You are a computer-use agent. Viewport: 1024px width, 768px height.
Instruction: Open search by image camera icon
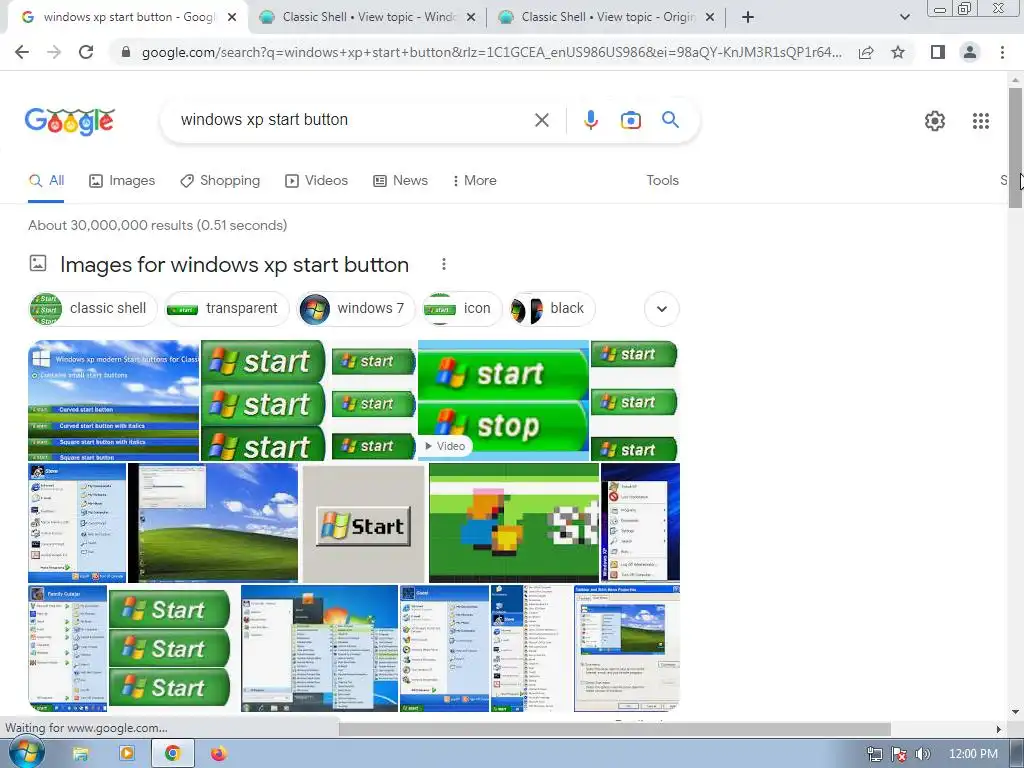(630, 120)
